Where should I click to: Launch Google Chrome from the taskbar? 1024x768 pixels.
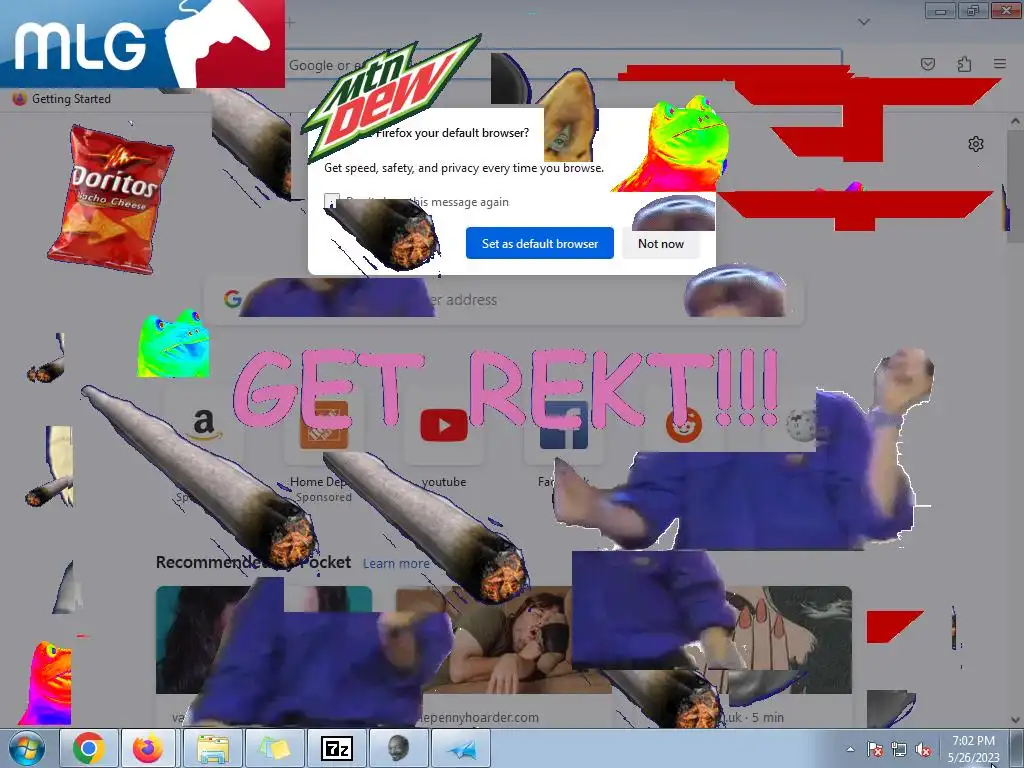(89, 748)
